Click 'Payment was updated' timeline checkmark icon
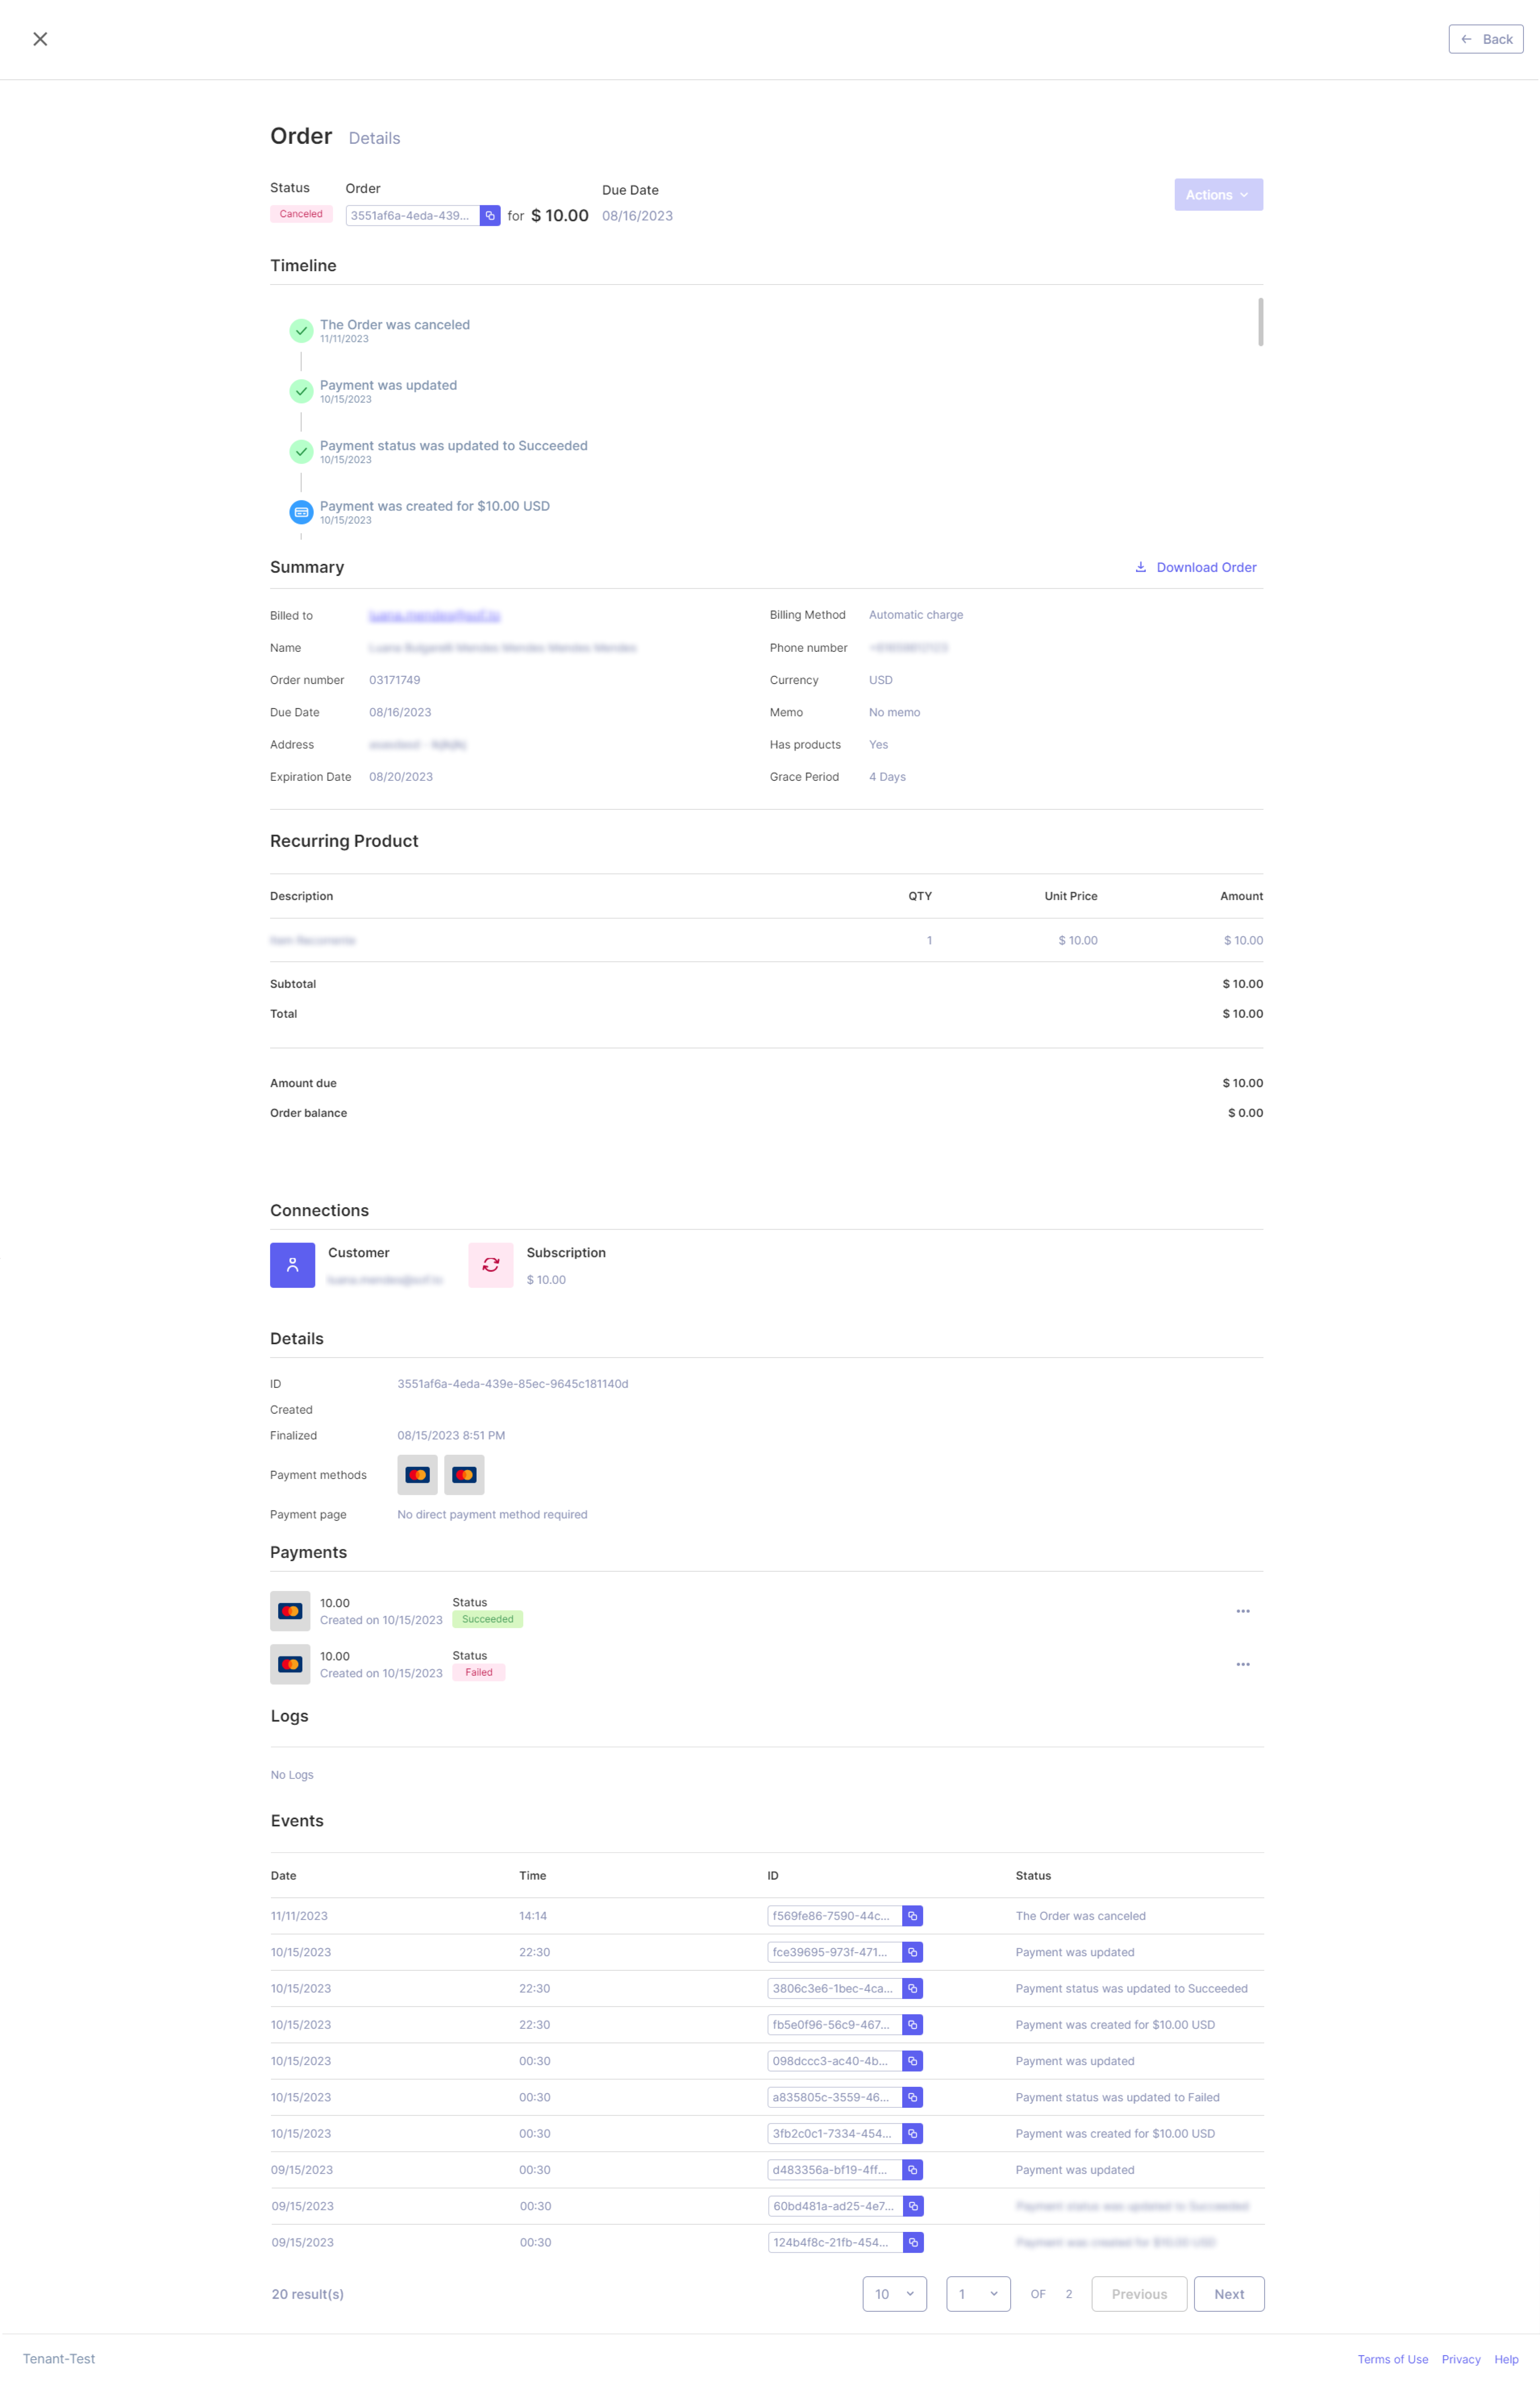 pos(301,391)
